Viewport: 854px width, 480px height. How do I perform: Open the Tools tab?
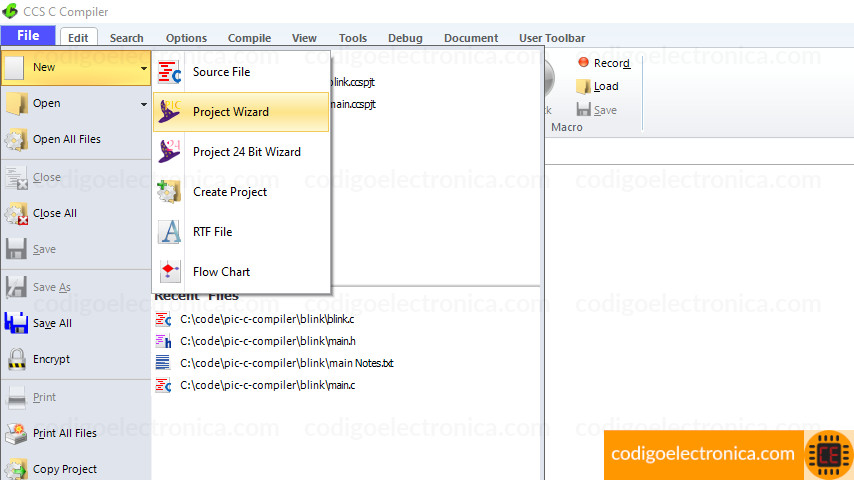point(353,38)
